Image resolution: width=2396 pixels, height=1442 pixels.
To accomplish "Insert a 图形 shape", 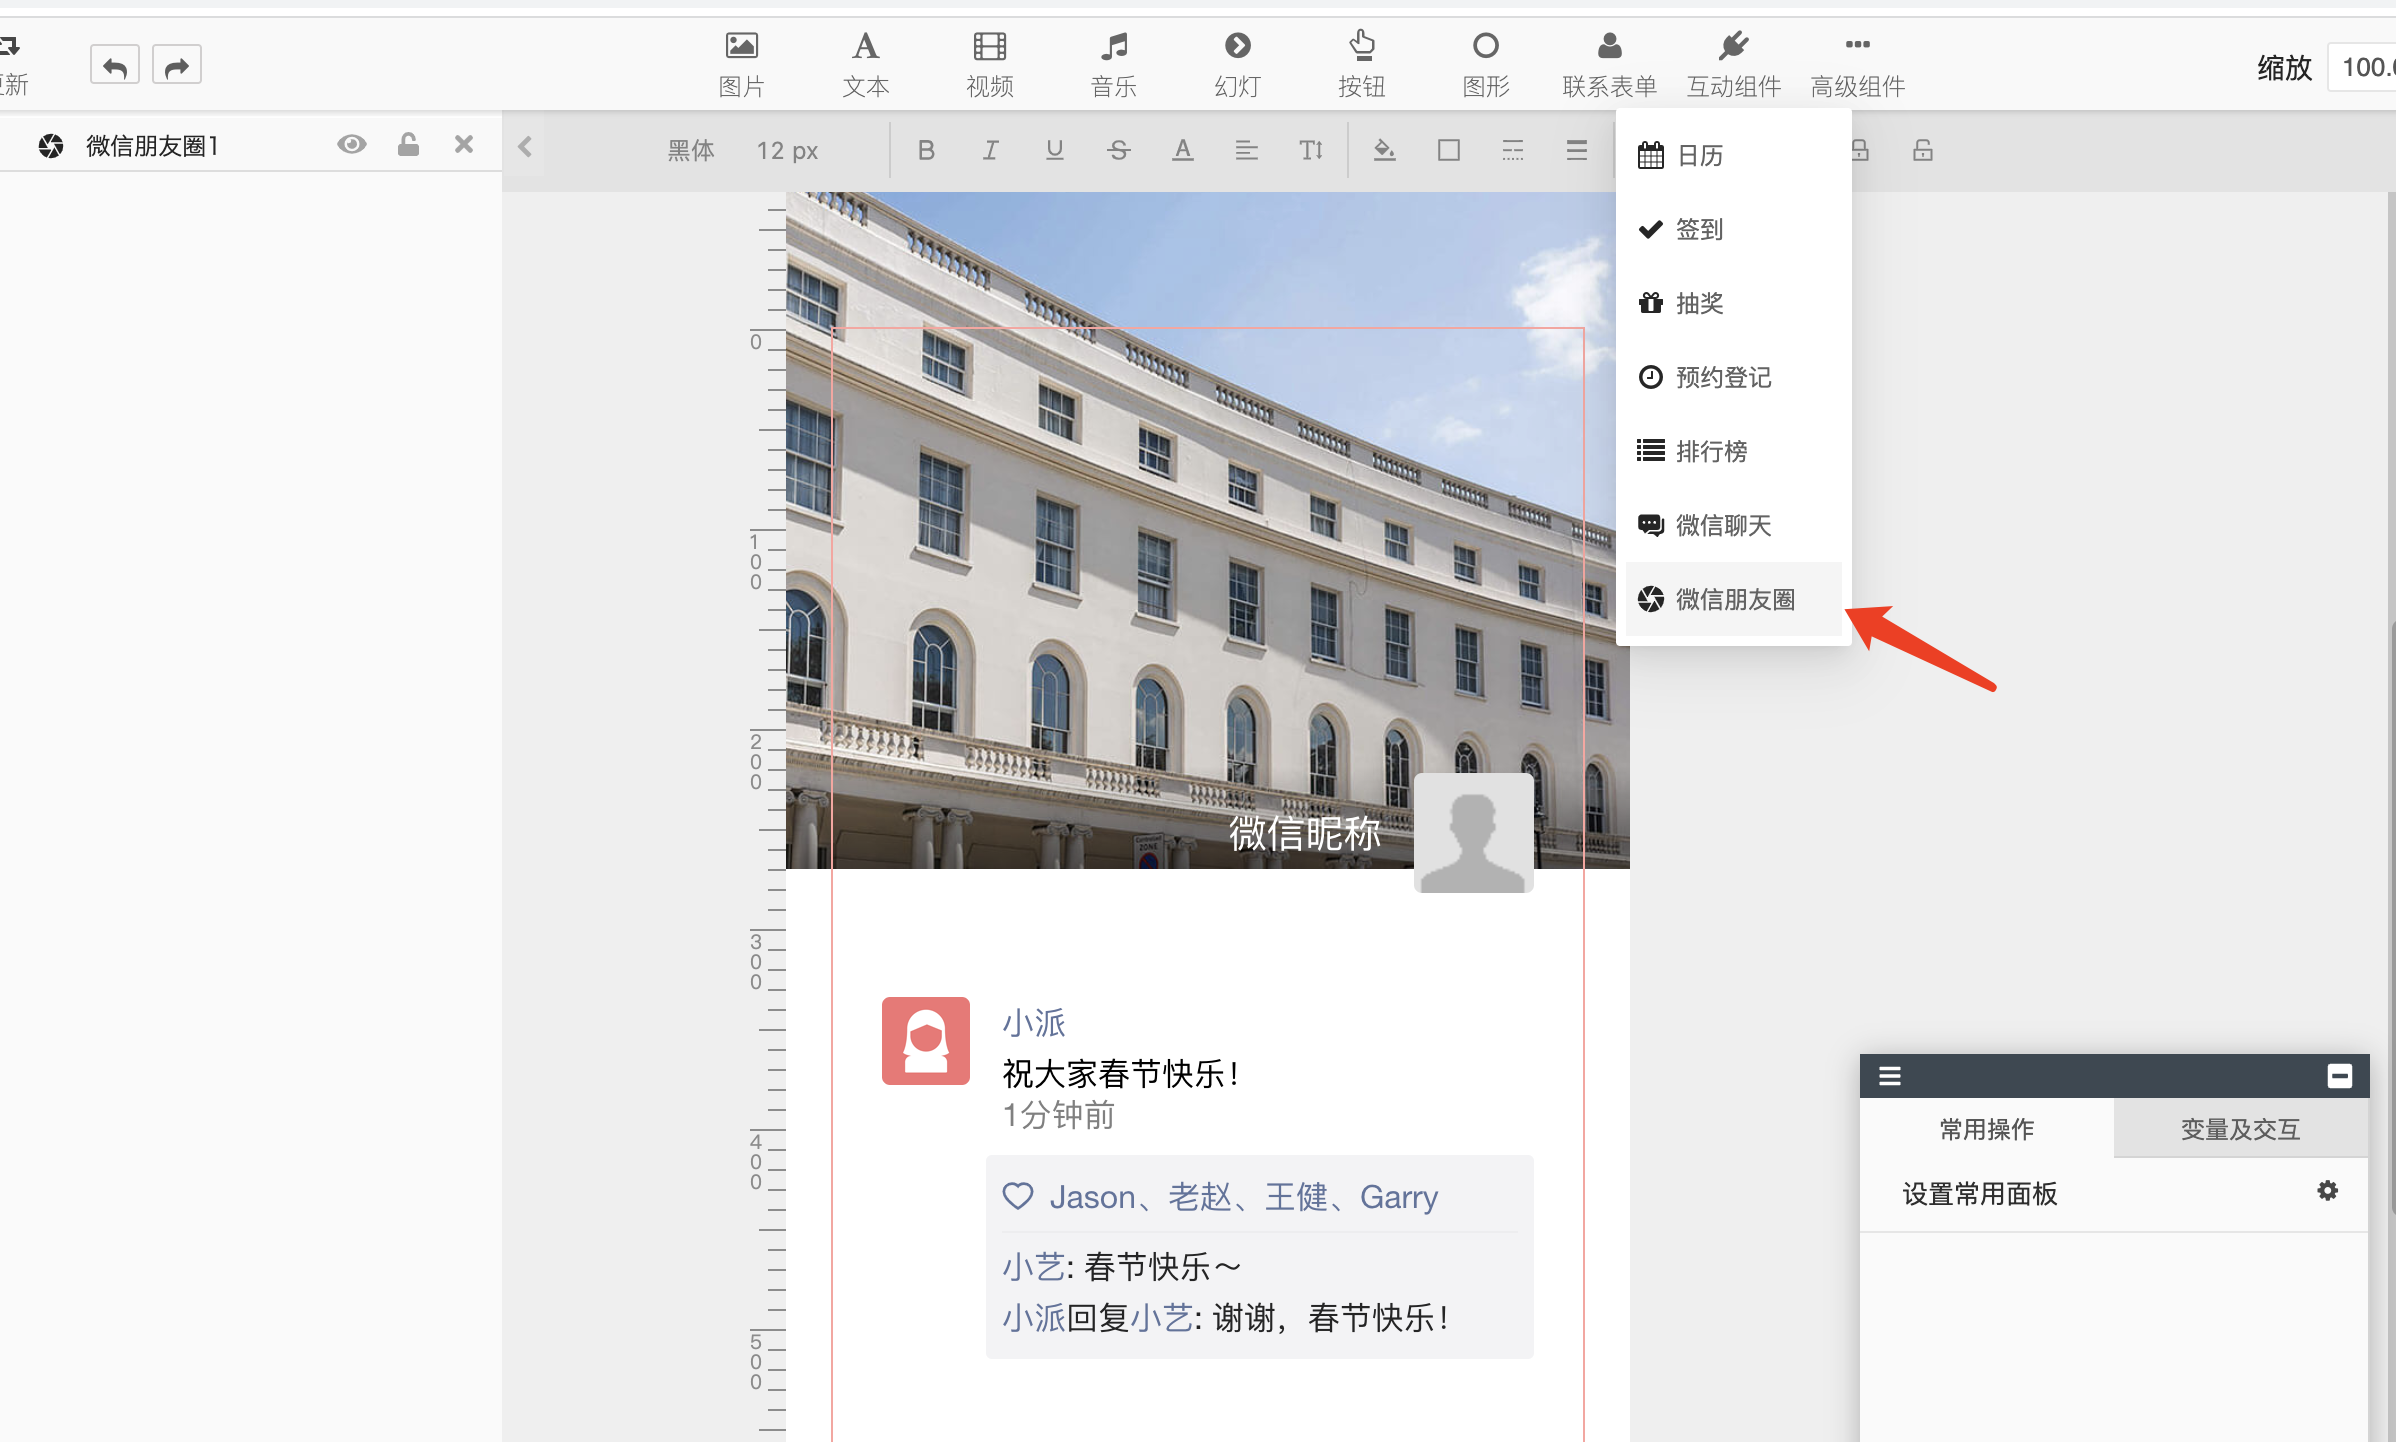I will pyautogui.click(x=1485, y=63).
